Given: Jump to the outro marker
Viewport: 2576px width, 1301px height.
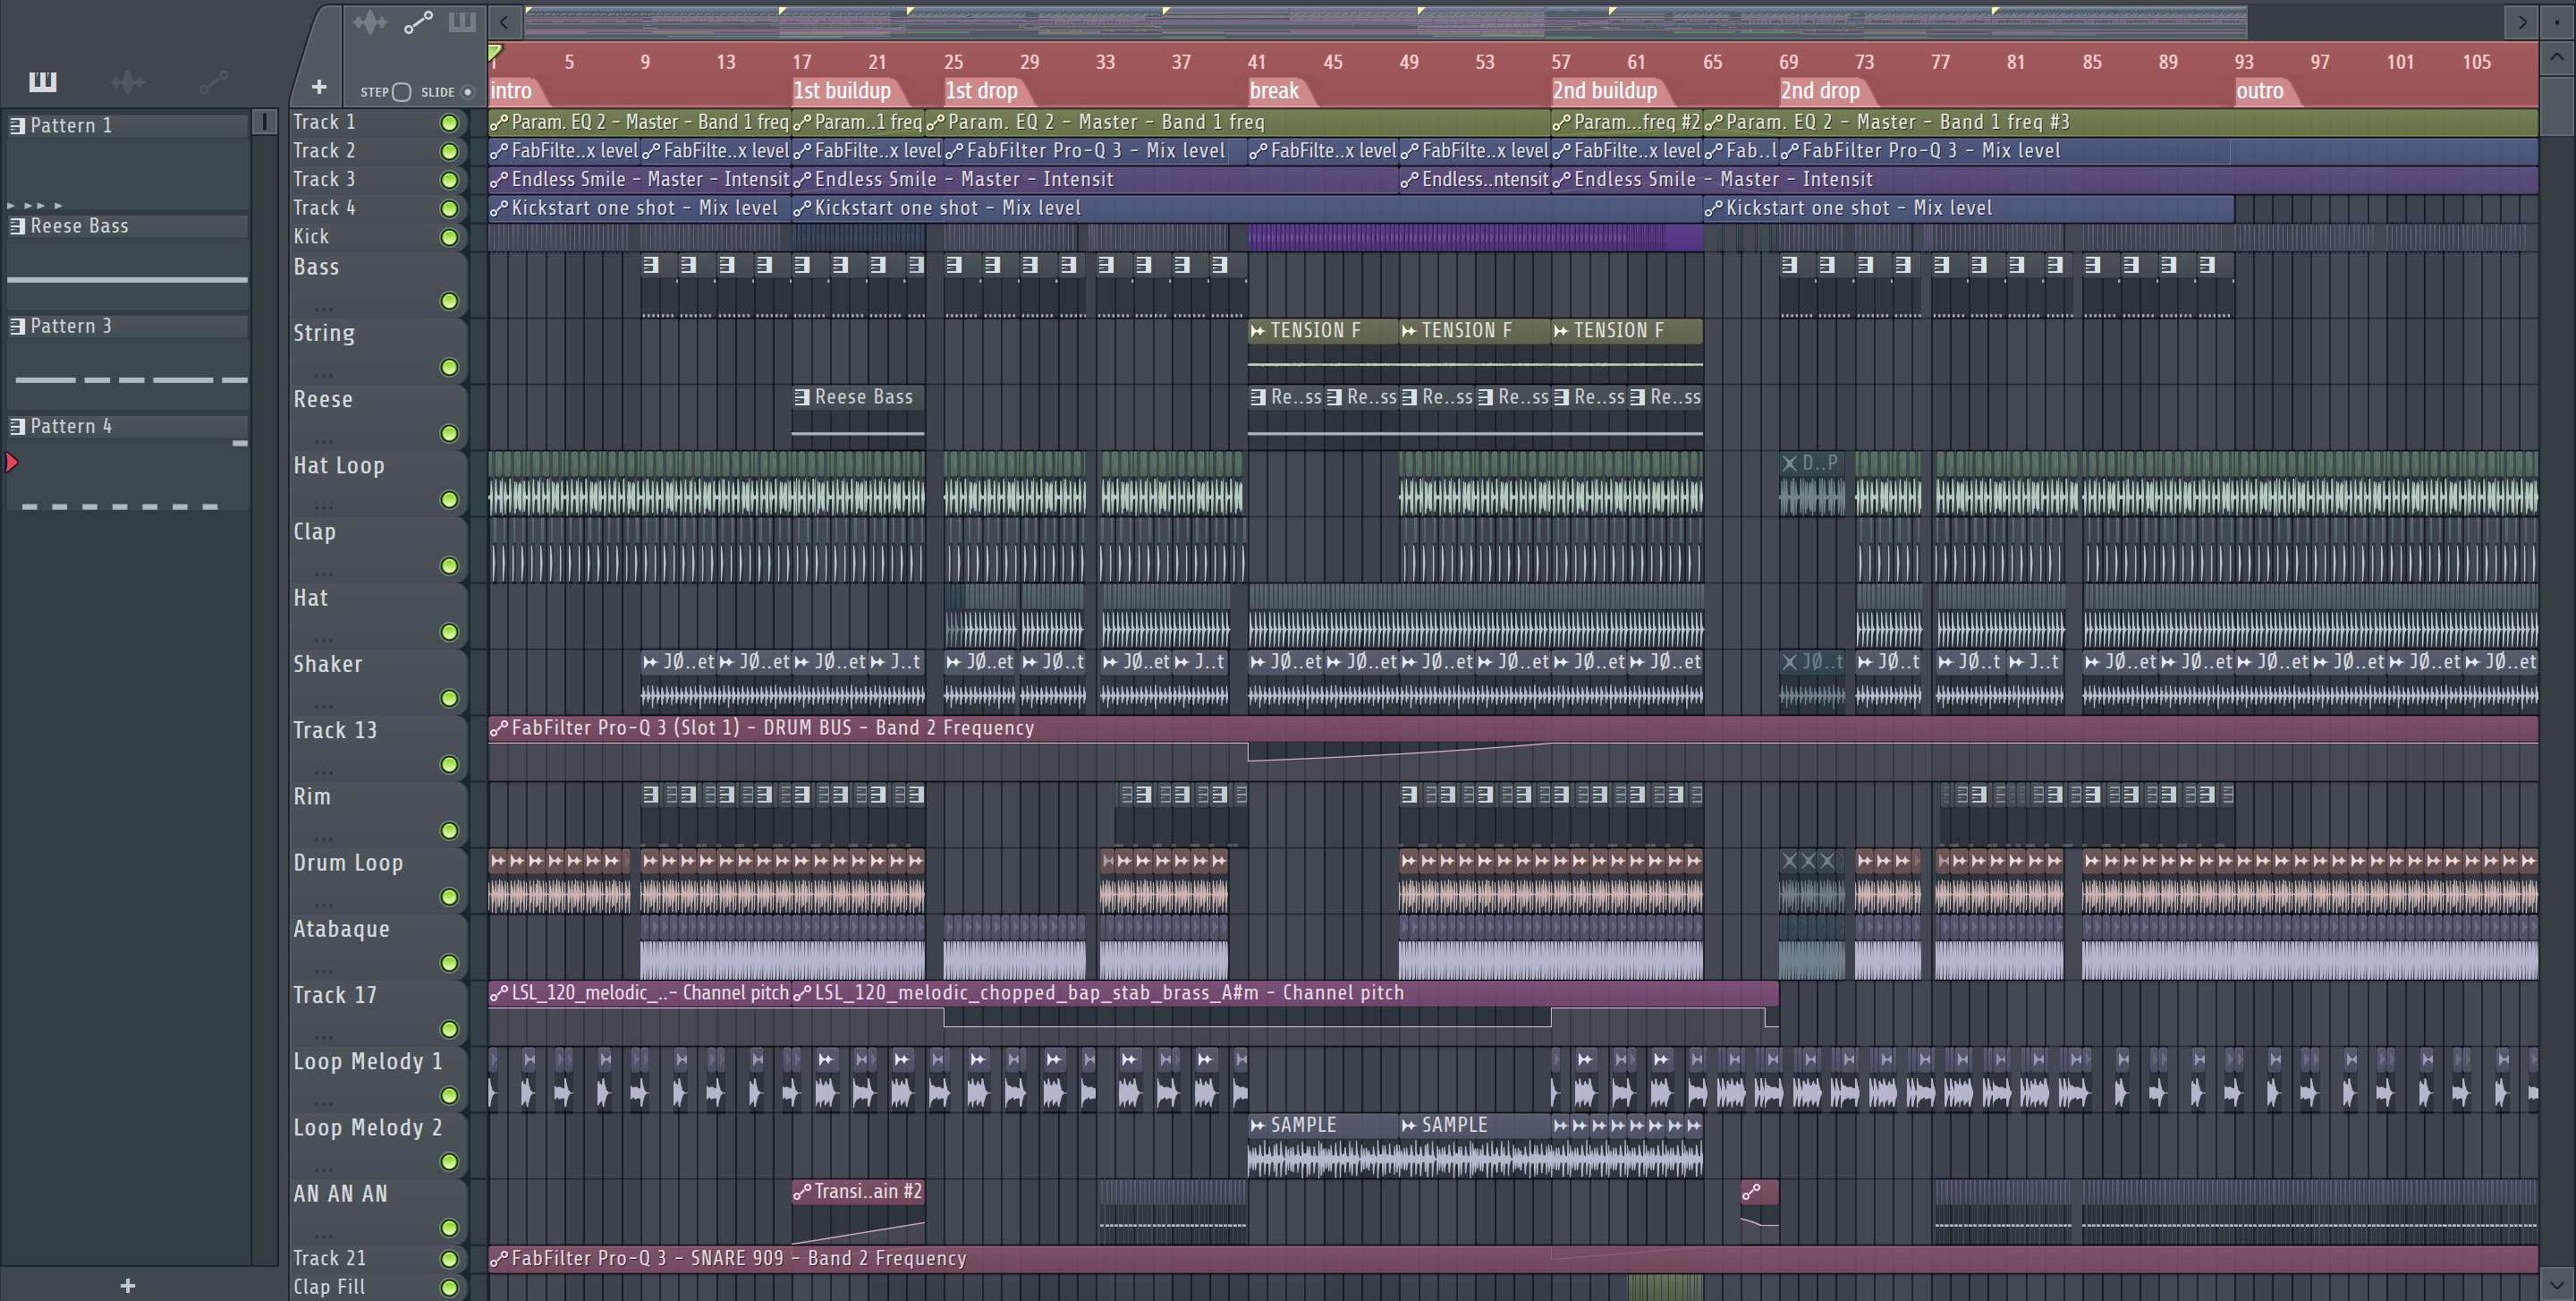Looking at the screenshot, I should pos(2260,92).
